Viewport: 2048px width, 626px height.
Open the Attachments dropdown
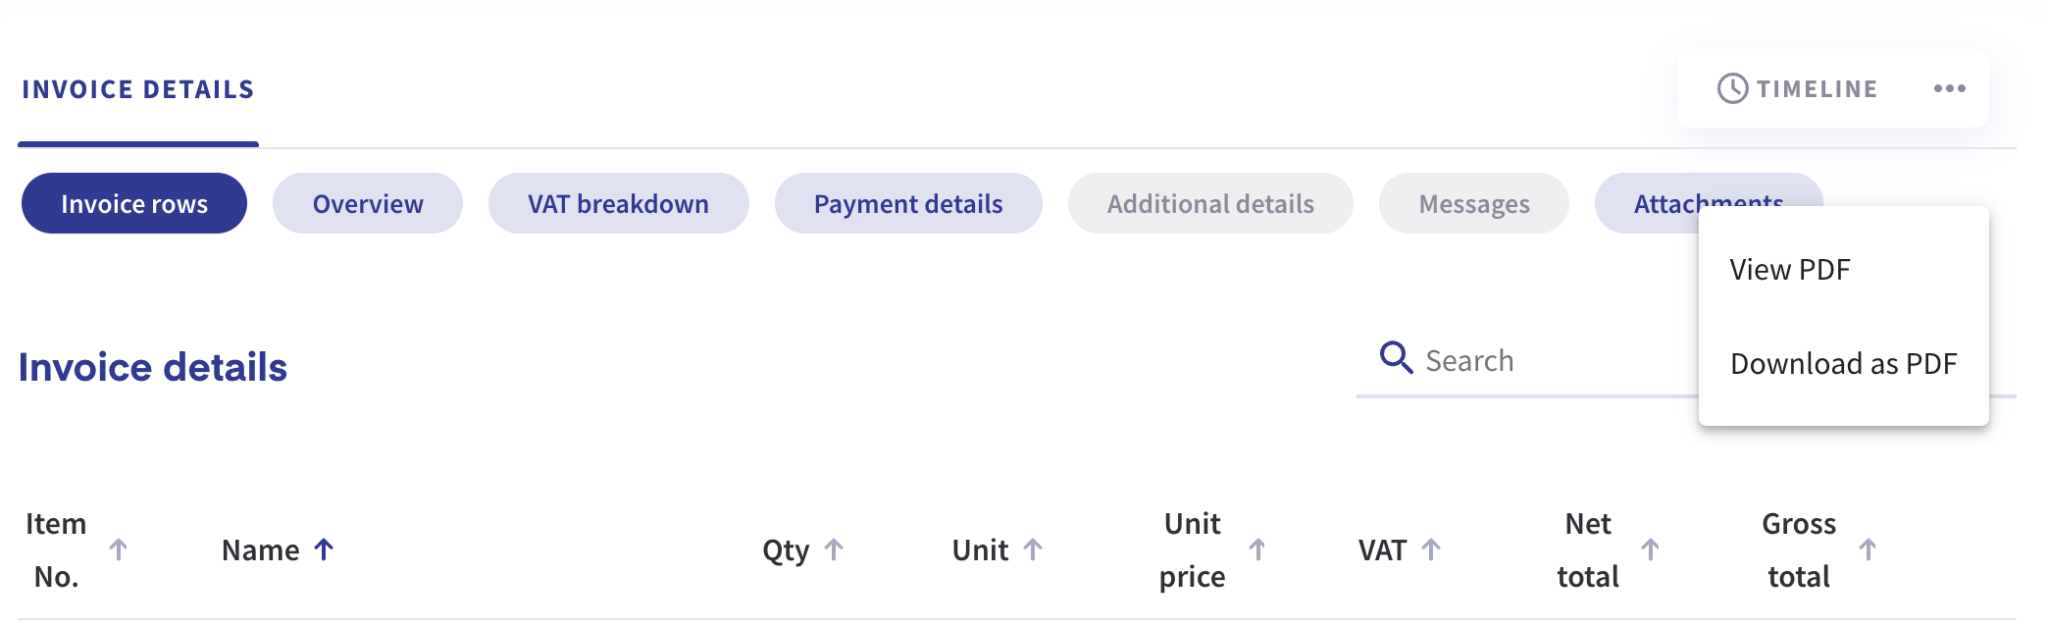[x=1708, y=203]
